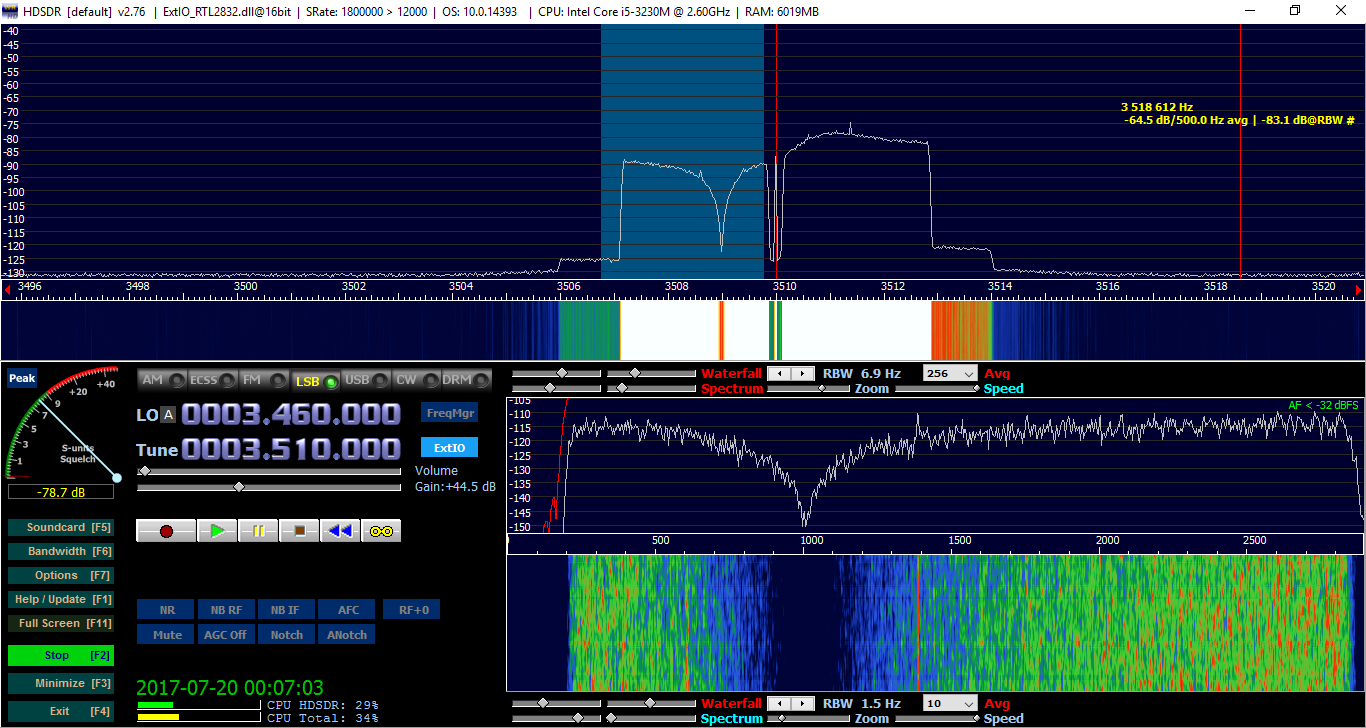
Task: Toggle the AGC Off button
Action: [x=225, y=635]
